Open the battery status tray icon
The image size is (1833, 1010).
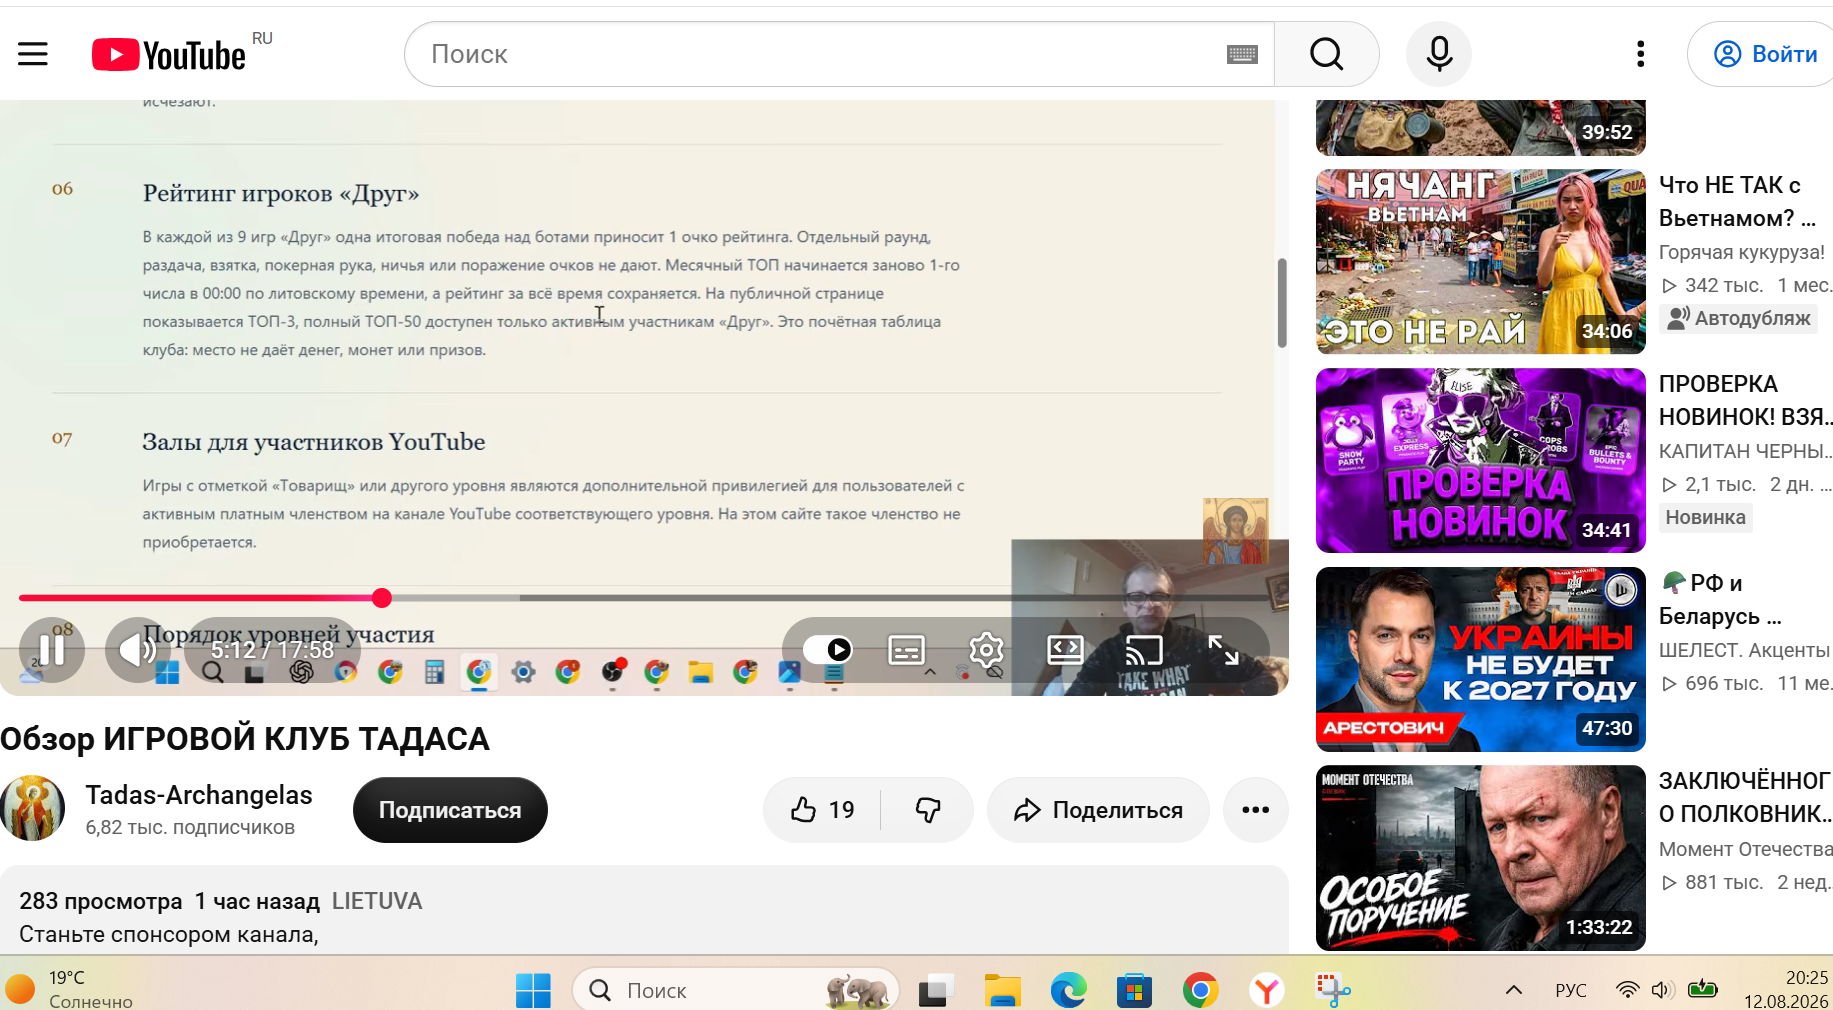1702,990
